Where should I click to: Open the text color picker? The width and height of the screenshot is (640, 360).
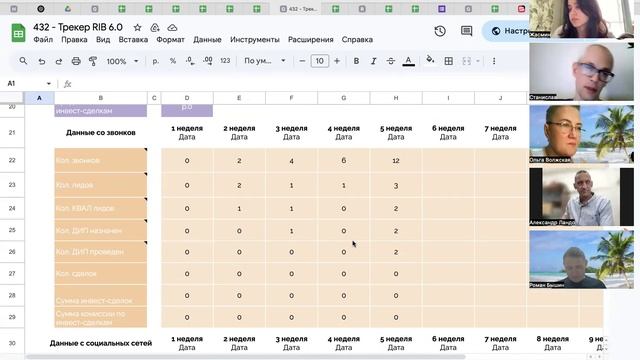click(408, 61)
